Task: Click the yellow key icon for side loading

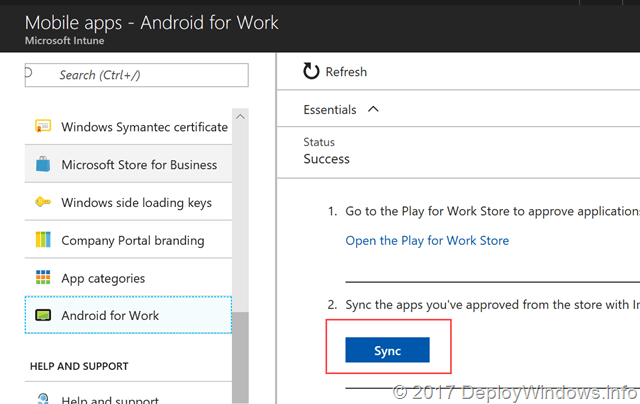Action: tap(43, 203)
